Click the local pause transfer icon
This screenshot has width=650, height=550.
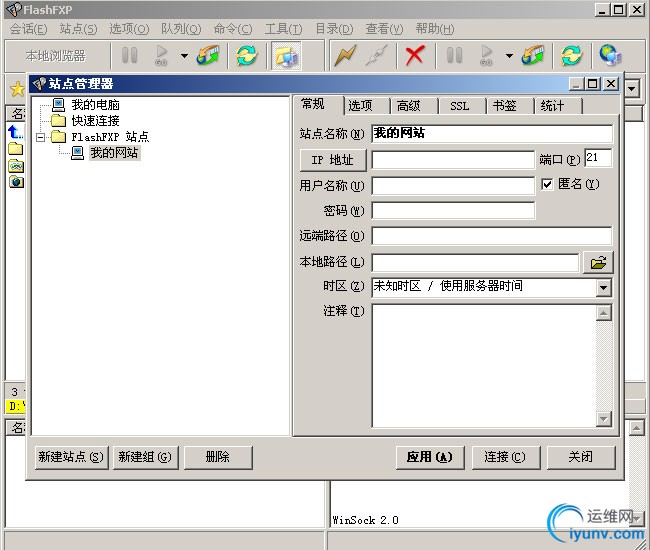[x=129, y=55]
